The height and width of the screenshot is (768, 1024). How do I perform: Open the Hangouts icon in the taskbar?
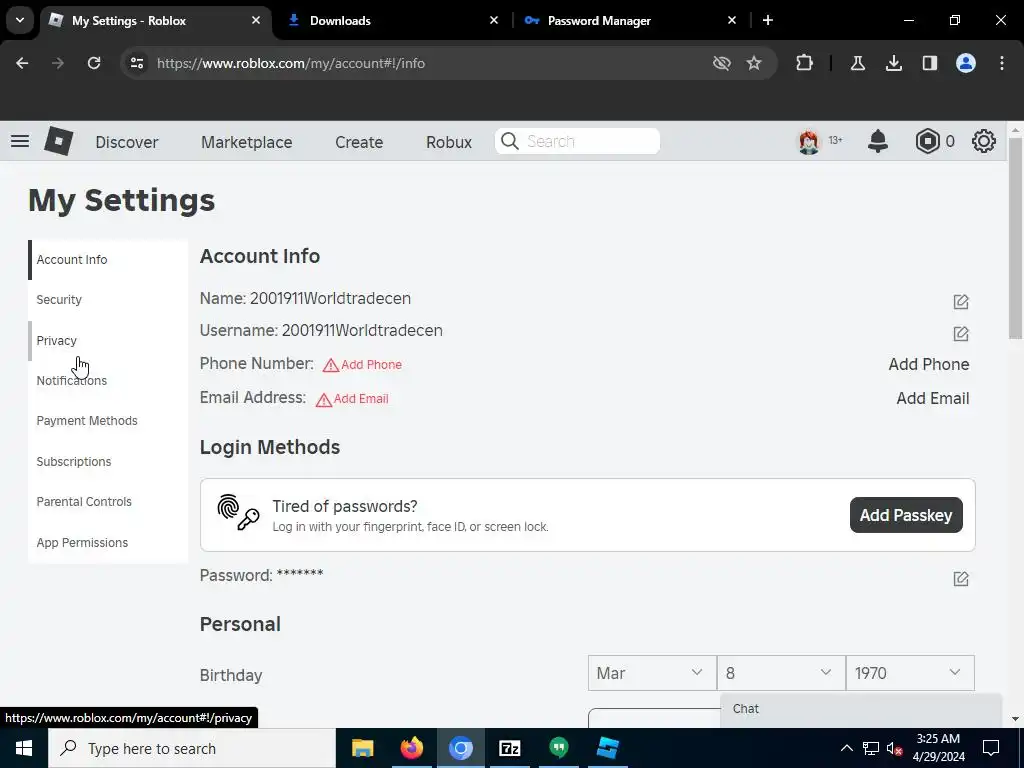point(558,748)
